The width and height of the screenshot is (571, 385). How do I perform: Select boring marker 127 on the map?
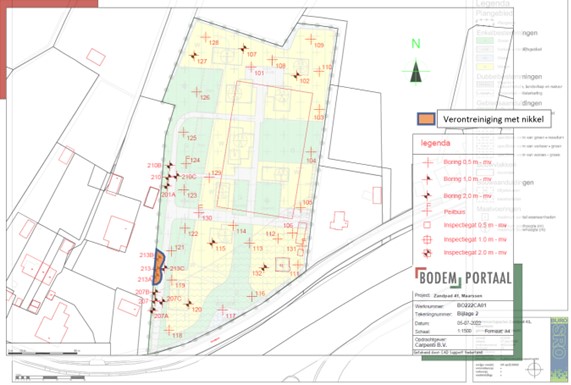194,56
